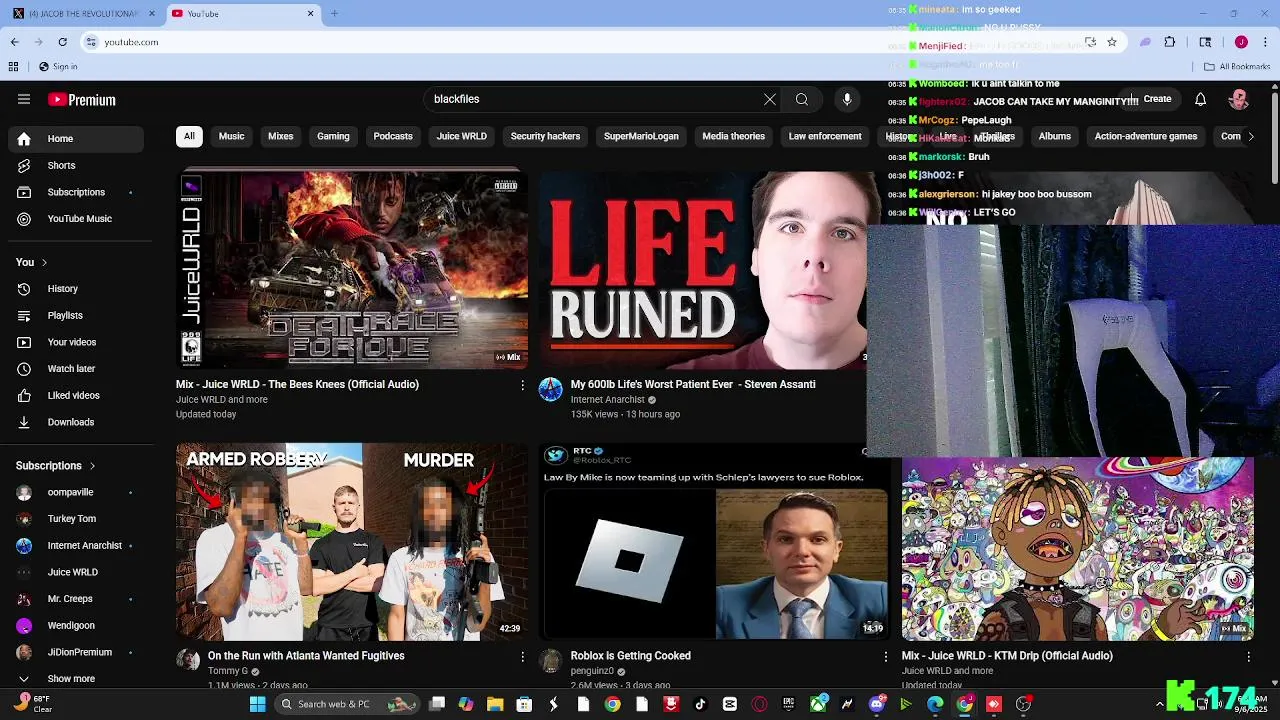Select the Mixes filter chip
Screen dimensions: 1280x720
coord(280,136)
